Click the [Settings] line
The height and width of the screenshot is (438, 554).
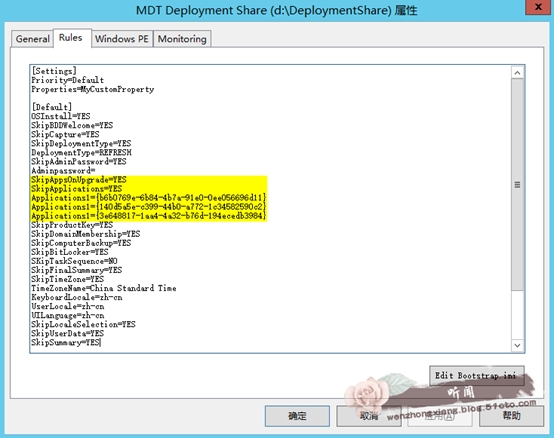[x=54, y=71]
